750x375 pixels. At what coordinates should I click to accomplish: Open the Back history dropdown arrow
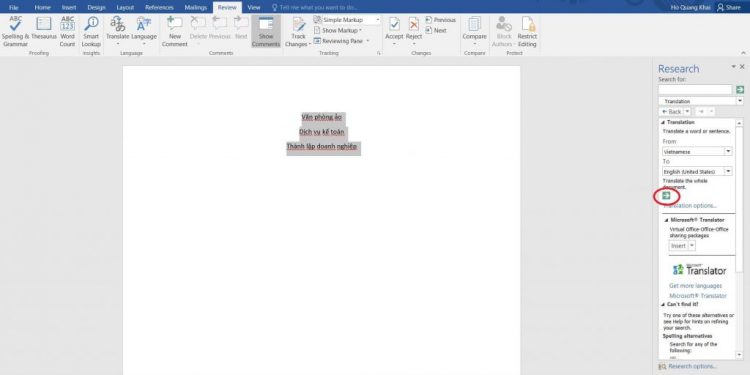click(687, 111)
